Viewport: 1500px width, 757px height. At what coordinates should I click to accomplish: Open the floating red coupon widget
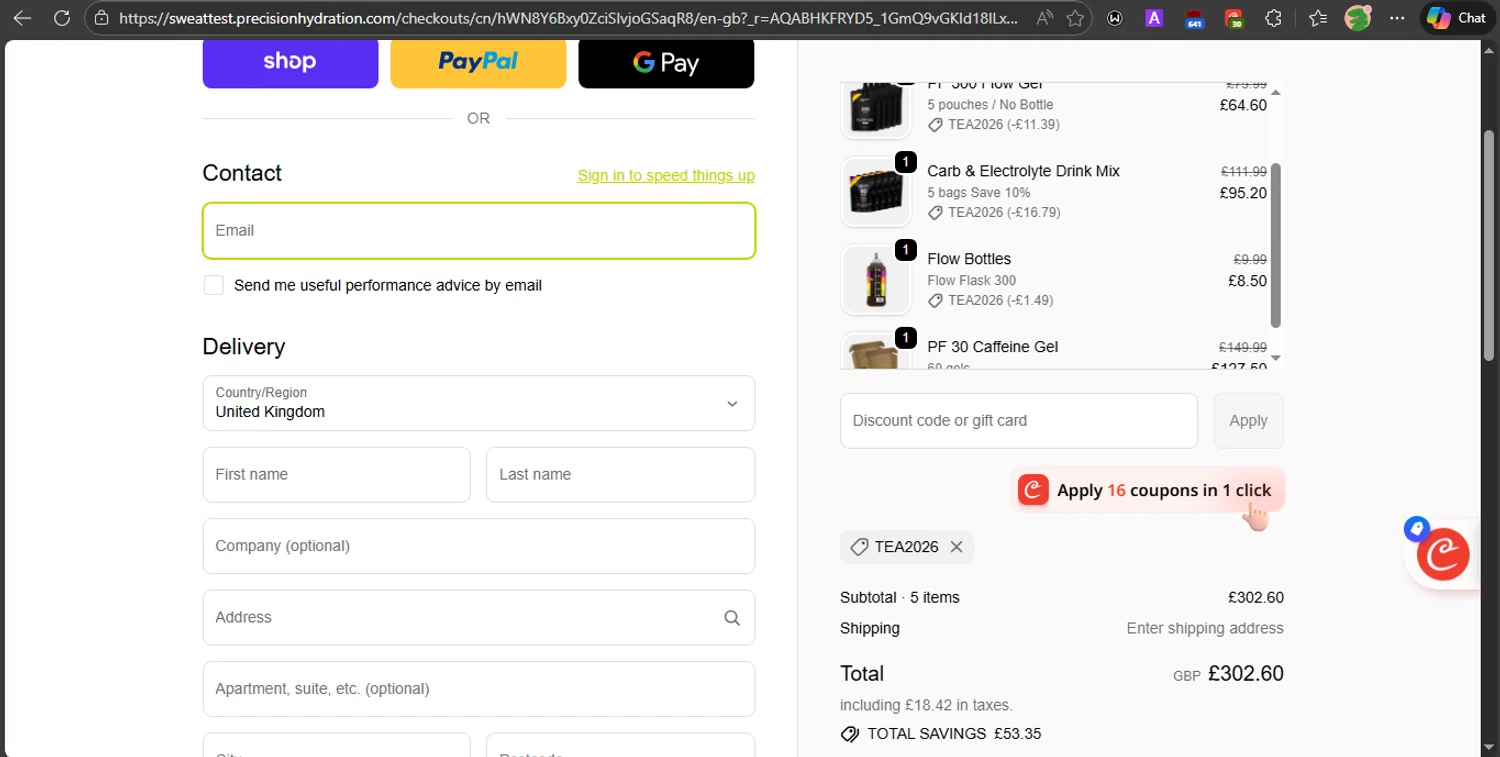[x=1443, y=555]
